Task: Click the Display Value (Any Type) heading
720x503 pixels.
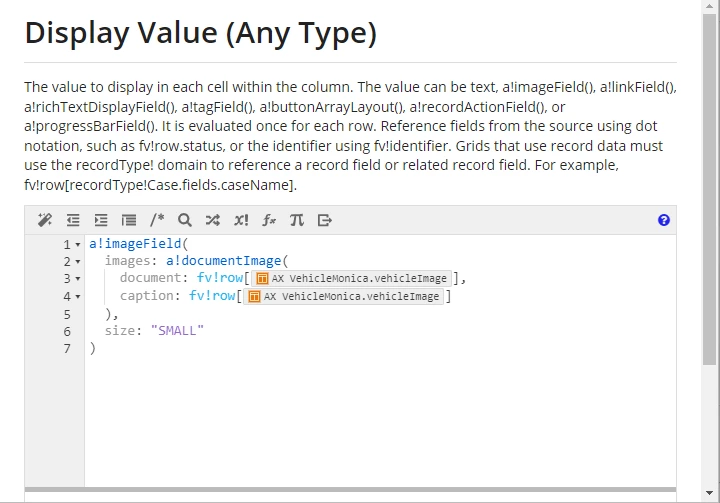Action: point(201,33)
